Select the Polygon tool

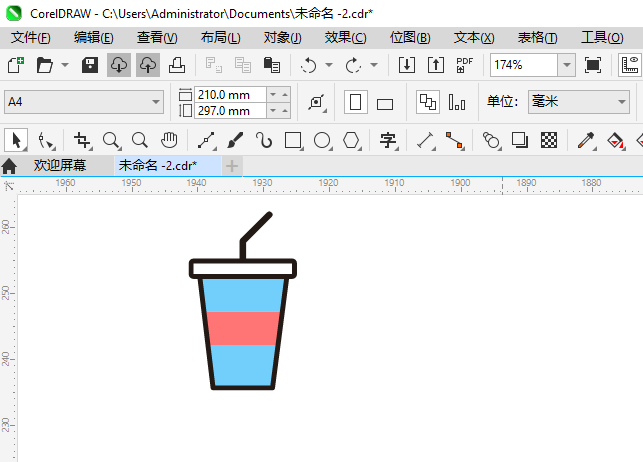(x=351, y=140)
